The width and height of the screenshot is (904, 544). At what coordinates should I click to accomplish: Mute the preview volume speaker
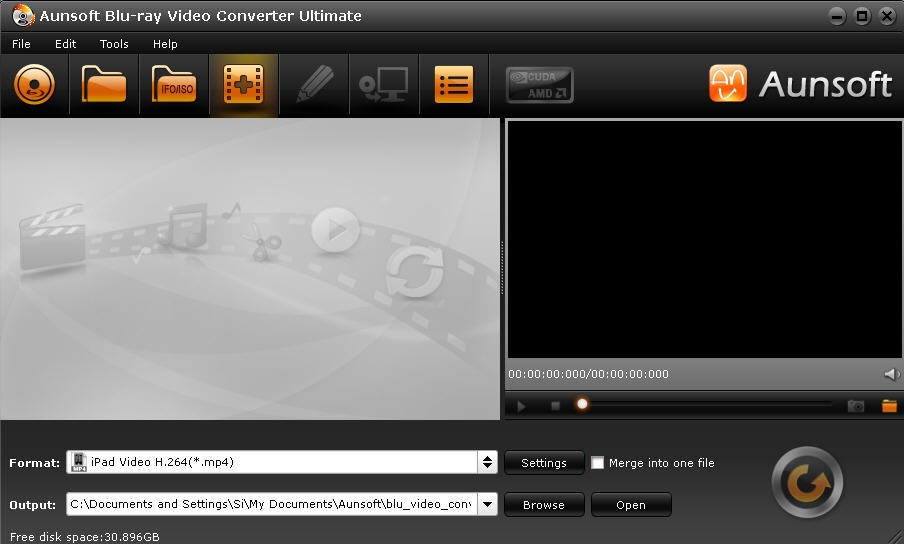click(x=891, y=375)
